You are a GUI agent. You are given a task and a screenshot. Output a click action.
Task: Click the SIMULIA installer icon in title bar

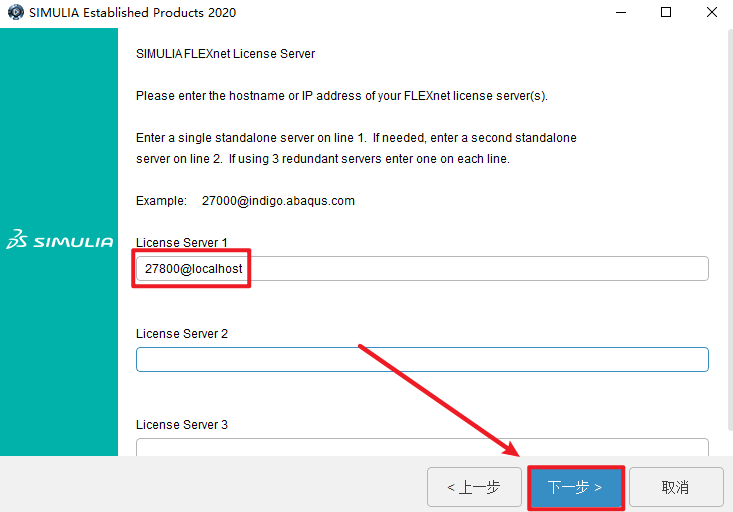tap(14, 13)
